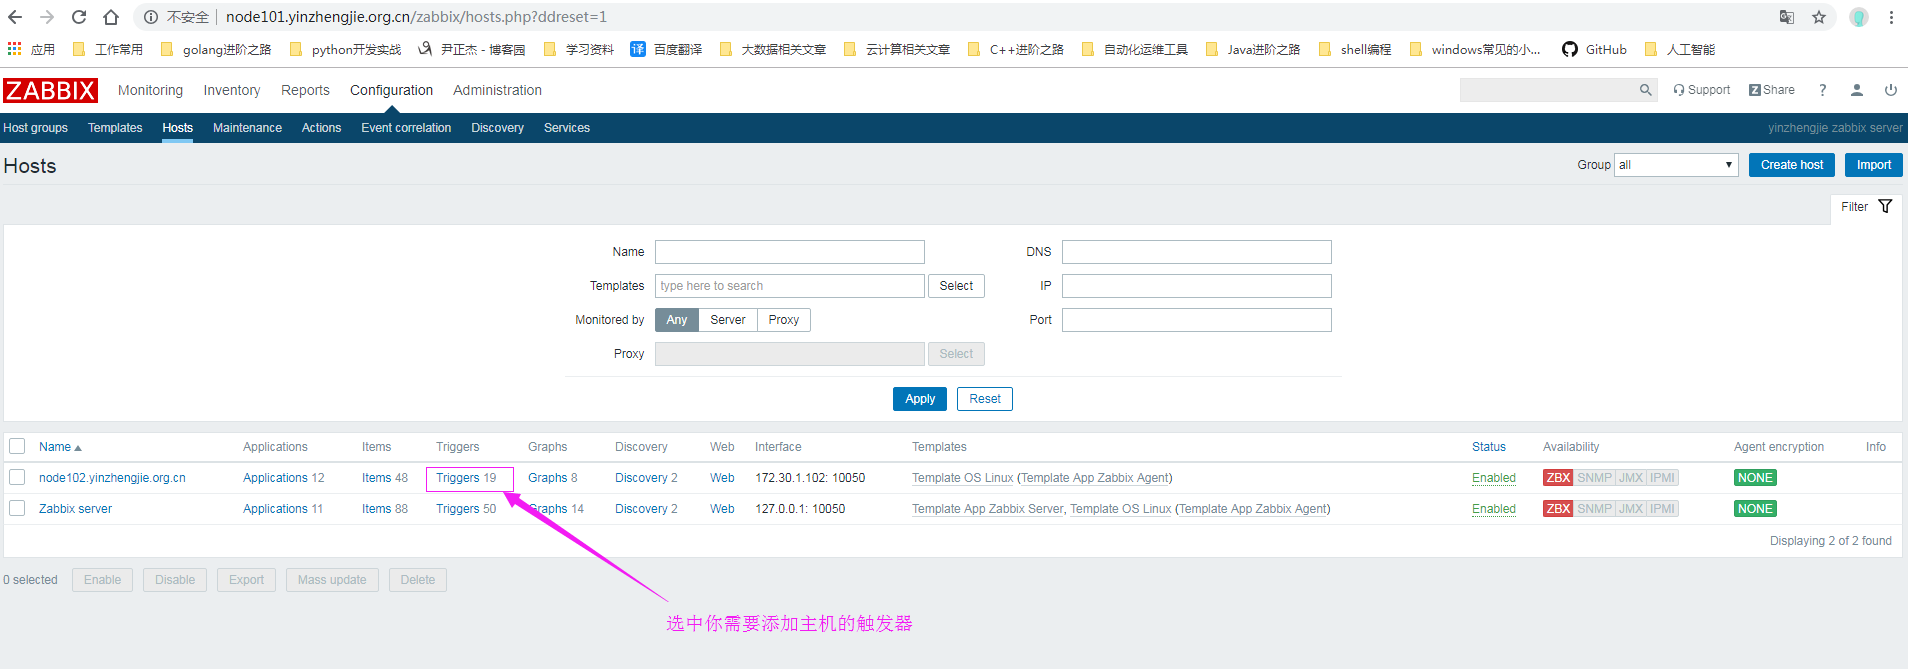The height and width of the screenshot is (669, 1908).
Task: Reload the browser page
Action: click(x=79, y=17)
